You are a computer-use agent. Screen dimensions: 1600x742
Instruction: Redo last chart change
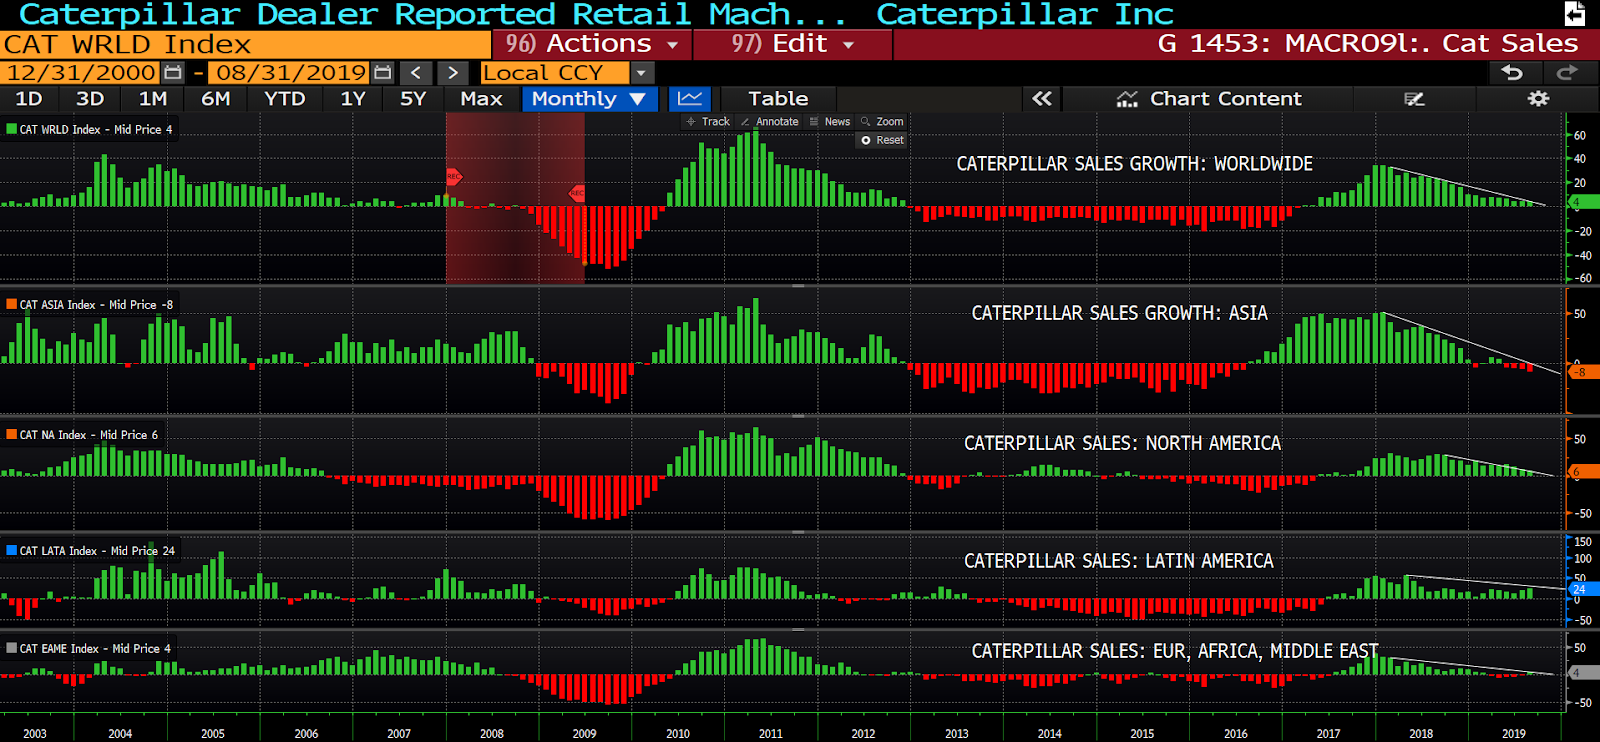point(1567,72)
